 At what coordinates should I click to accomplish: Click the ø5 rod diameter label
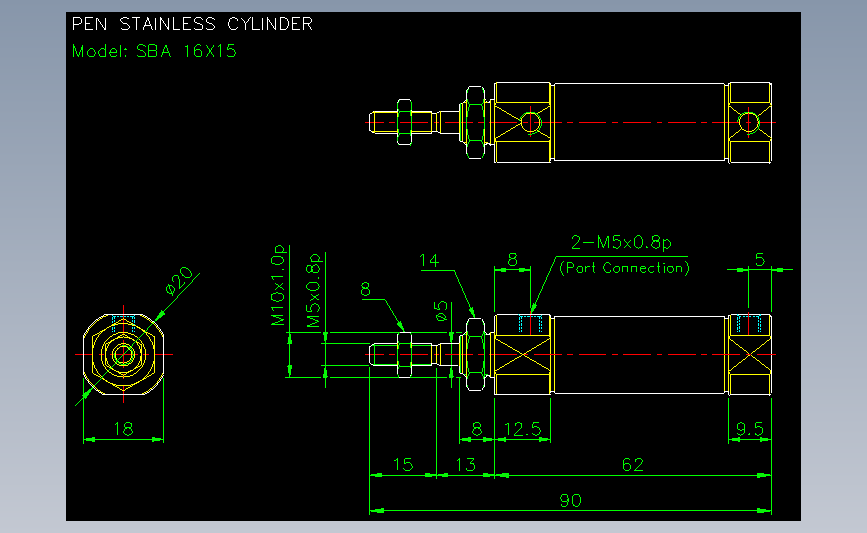pyautogui.click(x=441, y=311)
